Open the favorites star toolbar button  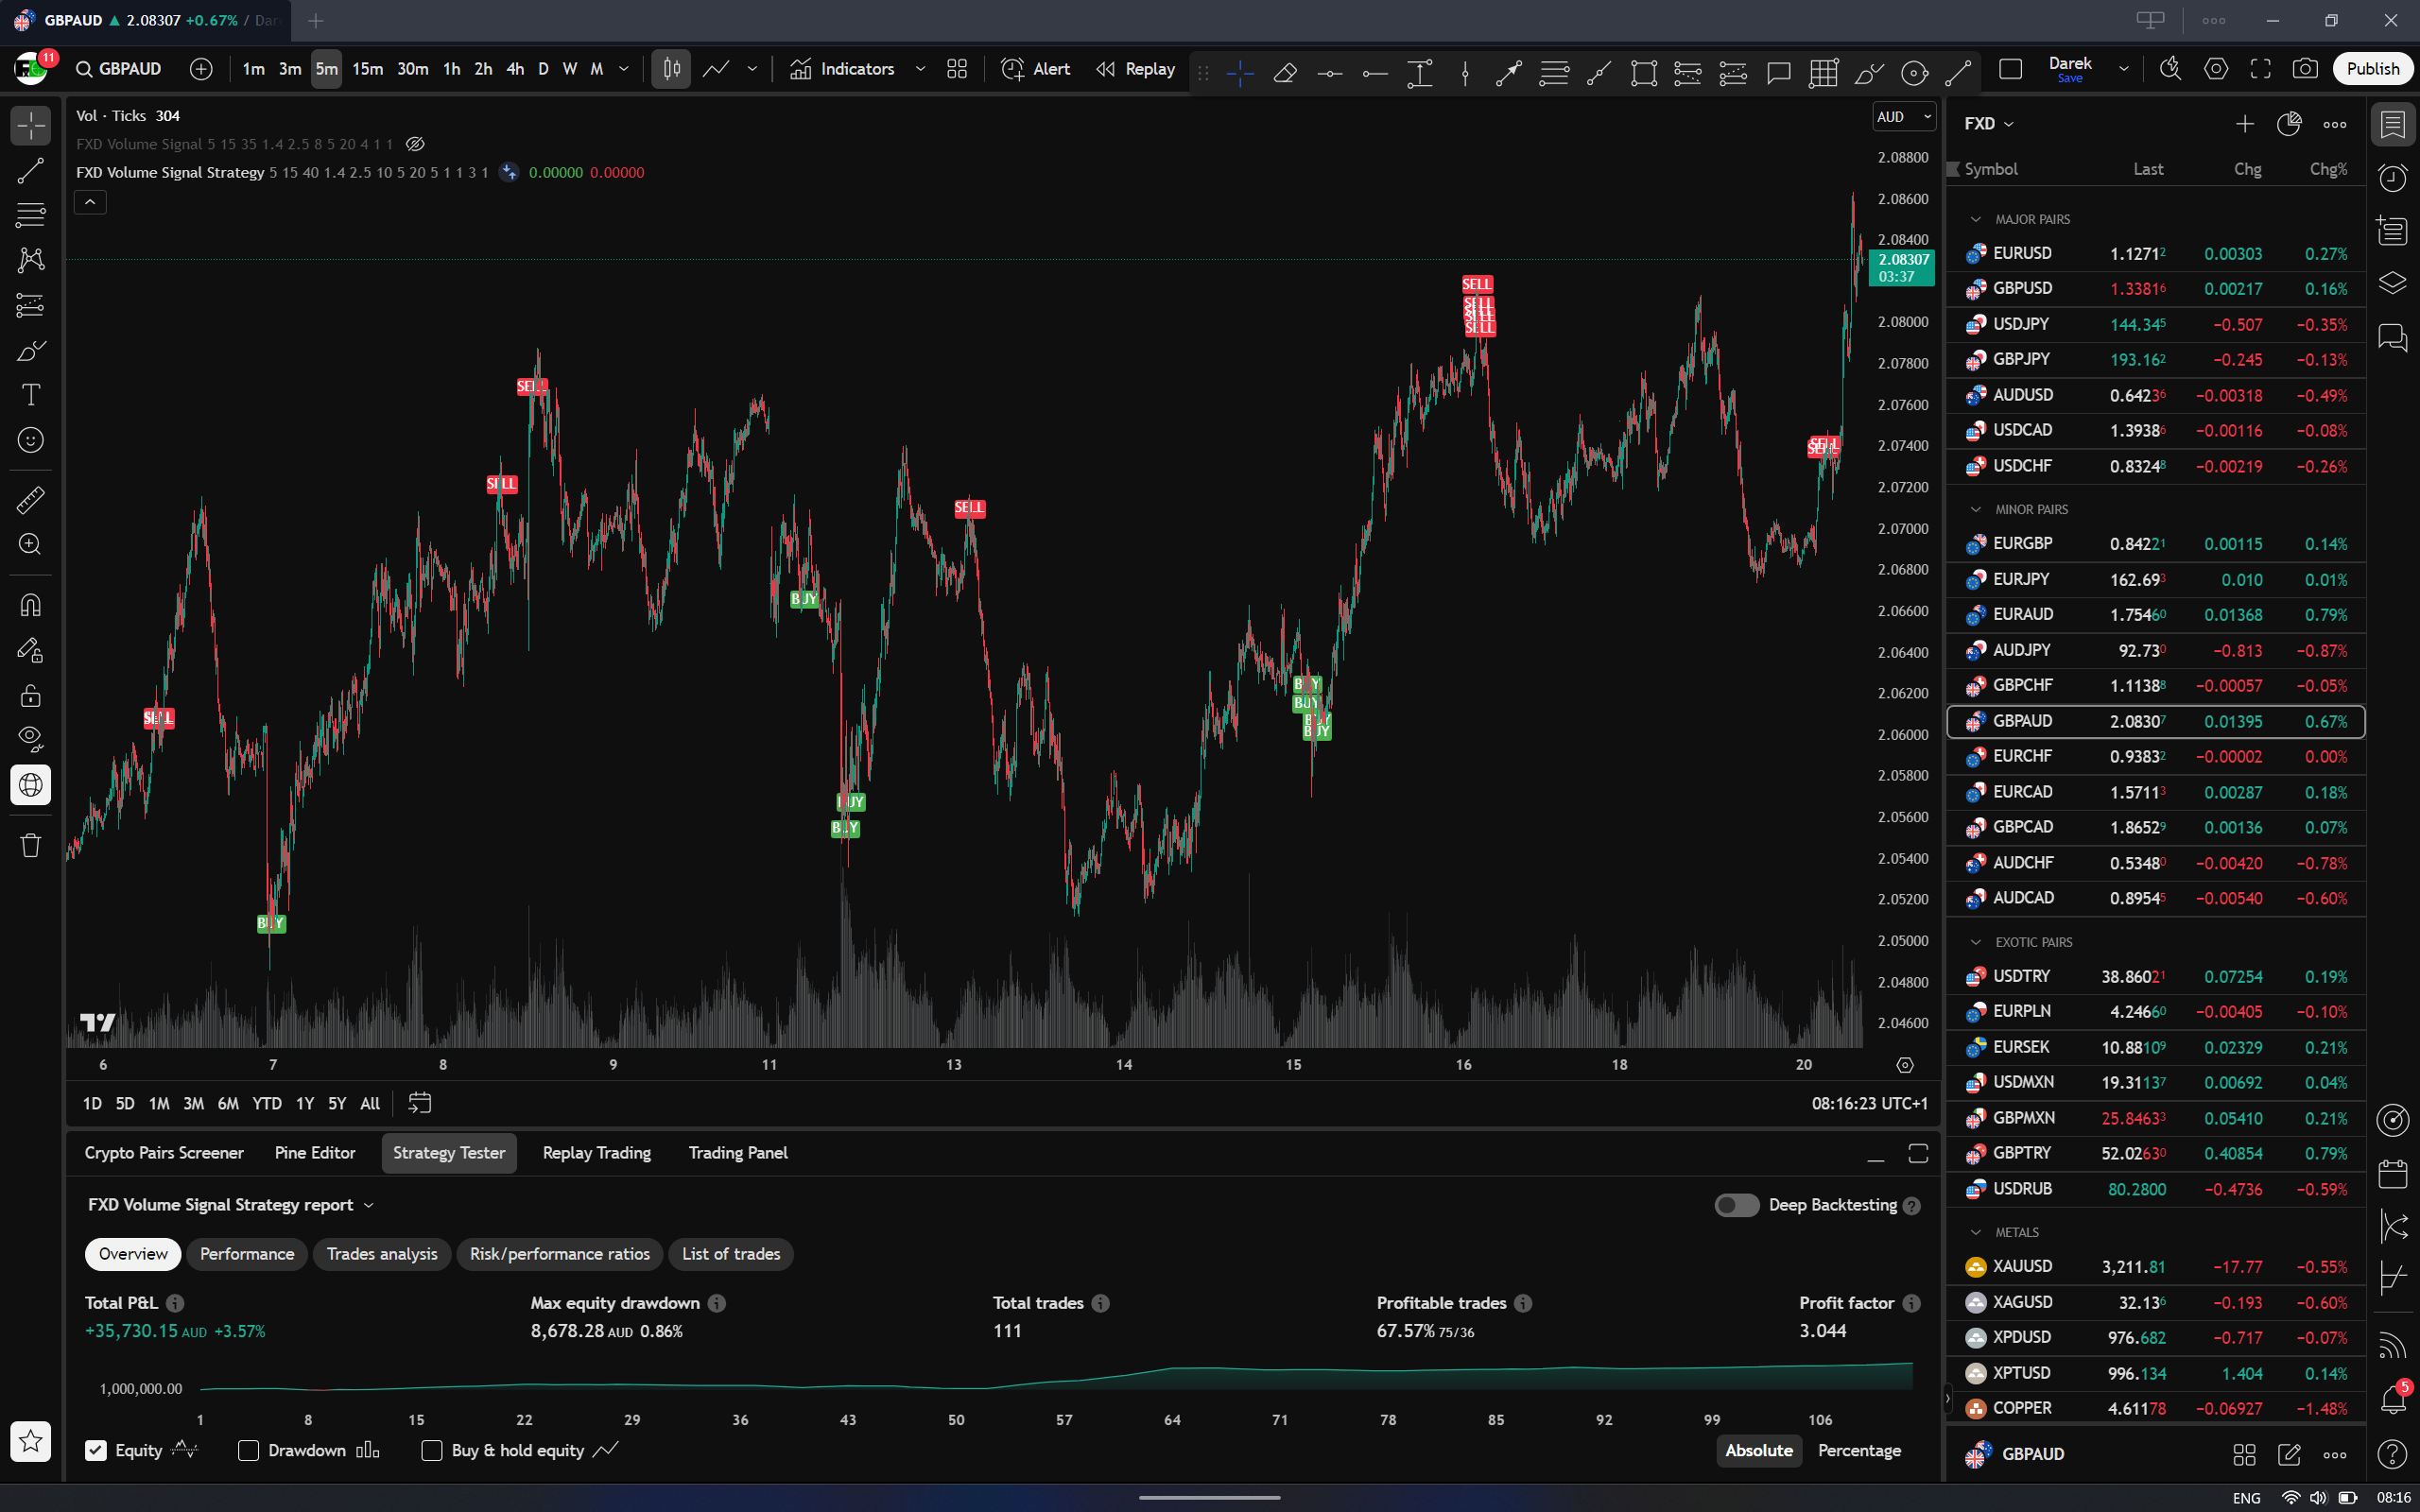pyautogui.click(x=31, y=1441)
